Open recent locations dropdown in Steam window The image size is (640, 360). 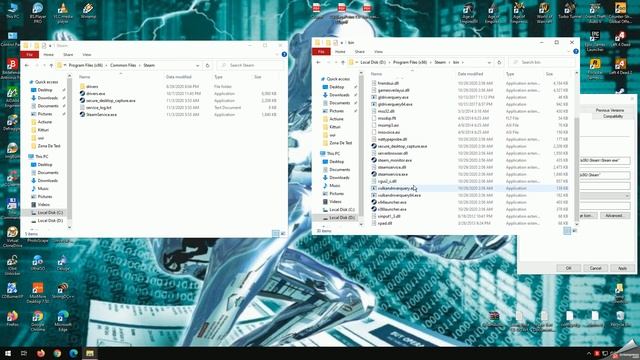click(44, 65)
